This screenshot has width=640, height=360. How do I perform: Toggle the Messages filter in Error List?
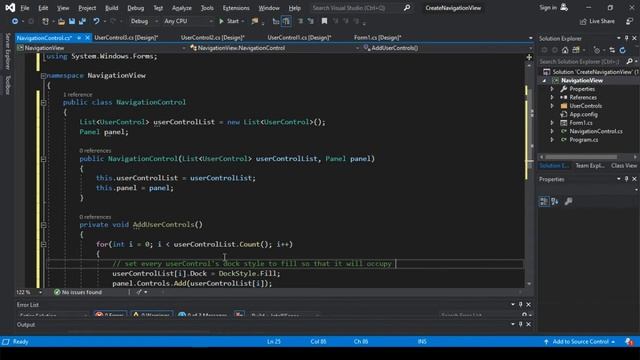coord(203,315)
